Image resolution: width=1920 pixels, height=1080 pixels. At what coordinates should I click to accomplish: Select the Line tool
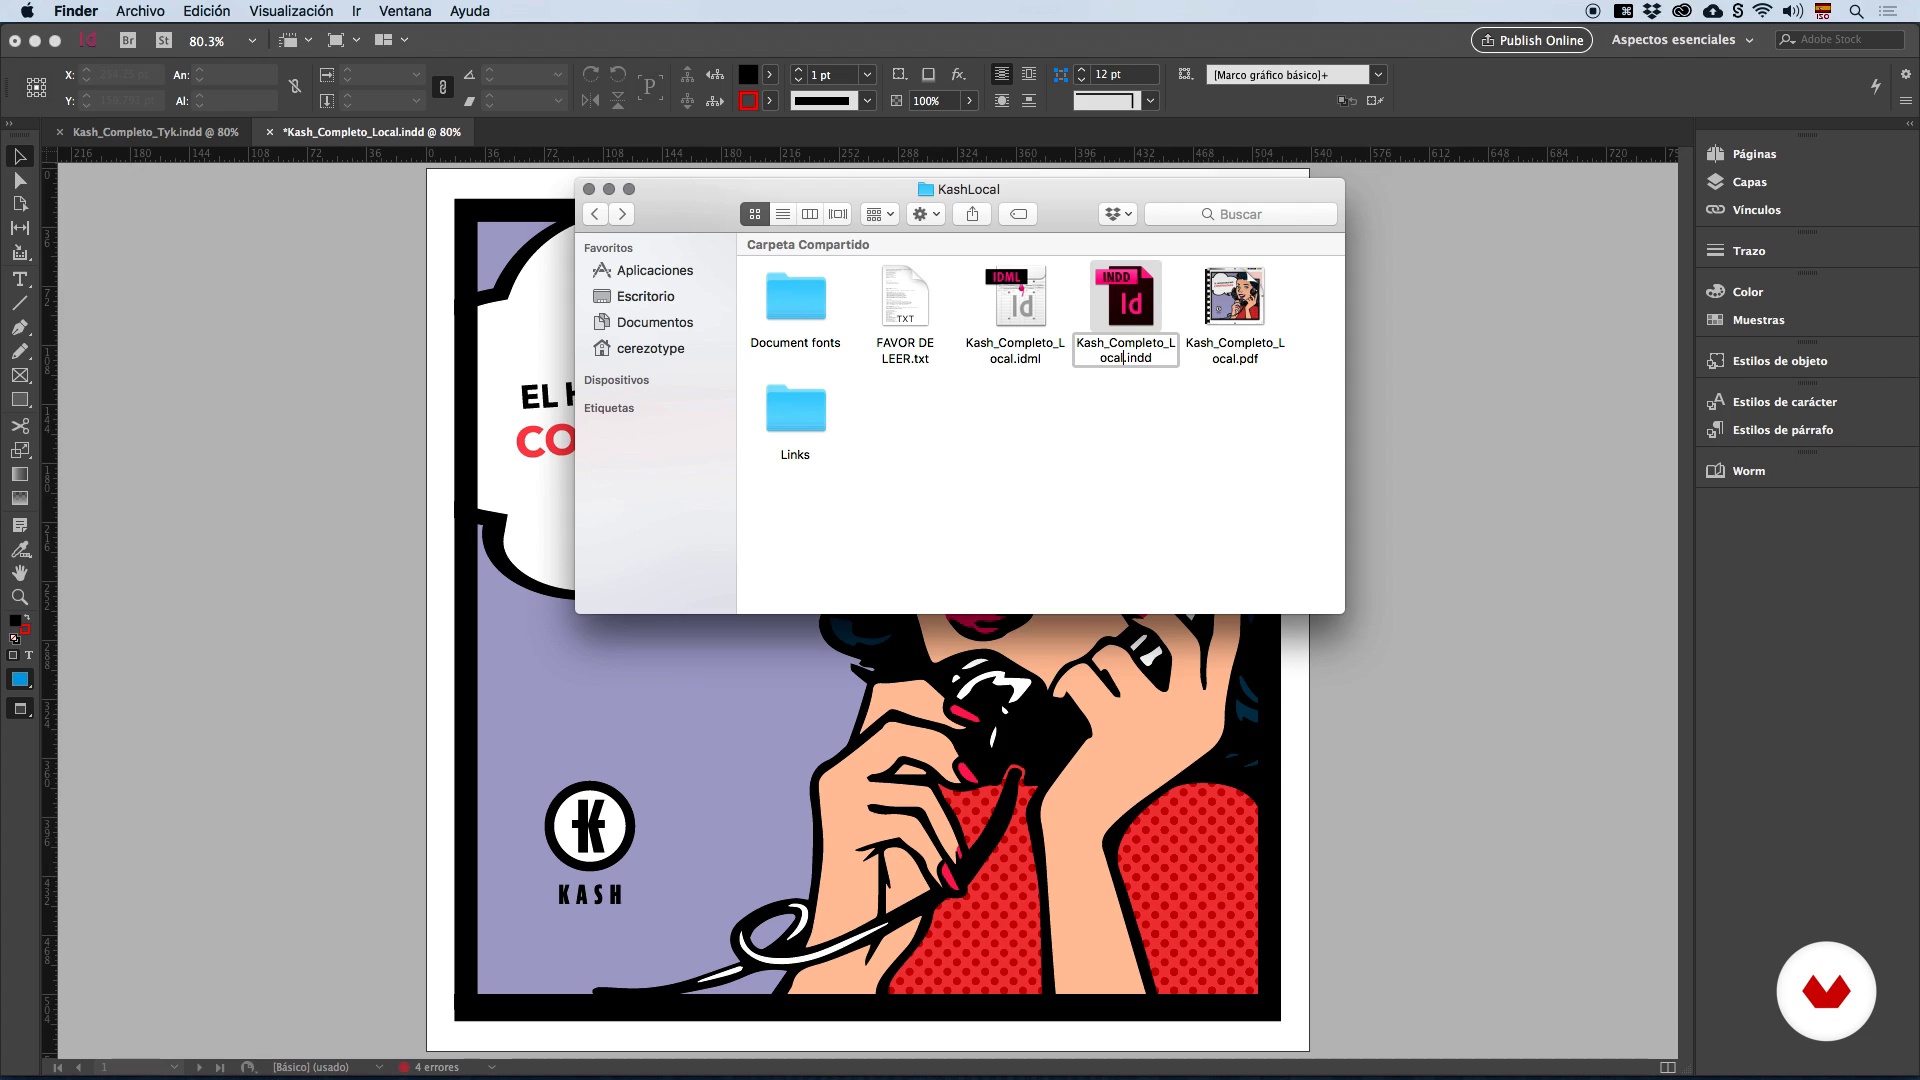pyautogui.click(x=19, y=303)
